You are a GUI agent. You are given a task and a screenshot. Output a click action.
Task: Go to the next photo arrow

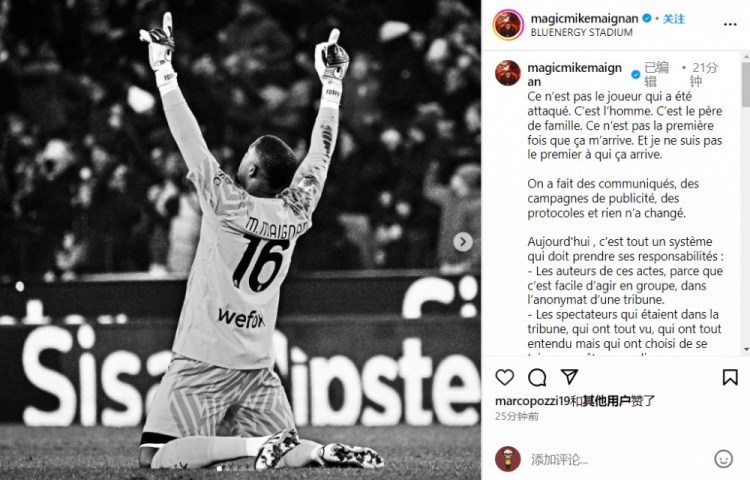tap(463, 242)
